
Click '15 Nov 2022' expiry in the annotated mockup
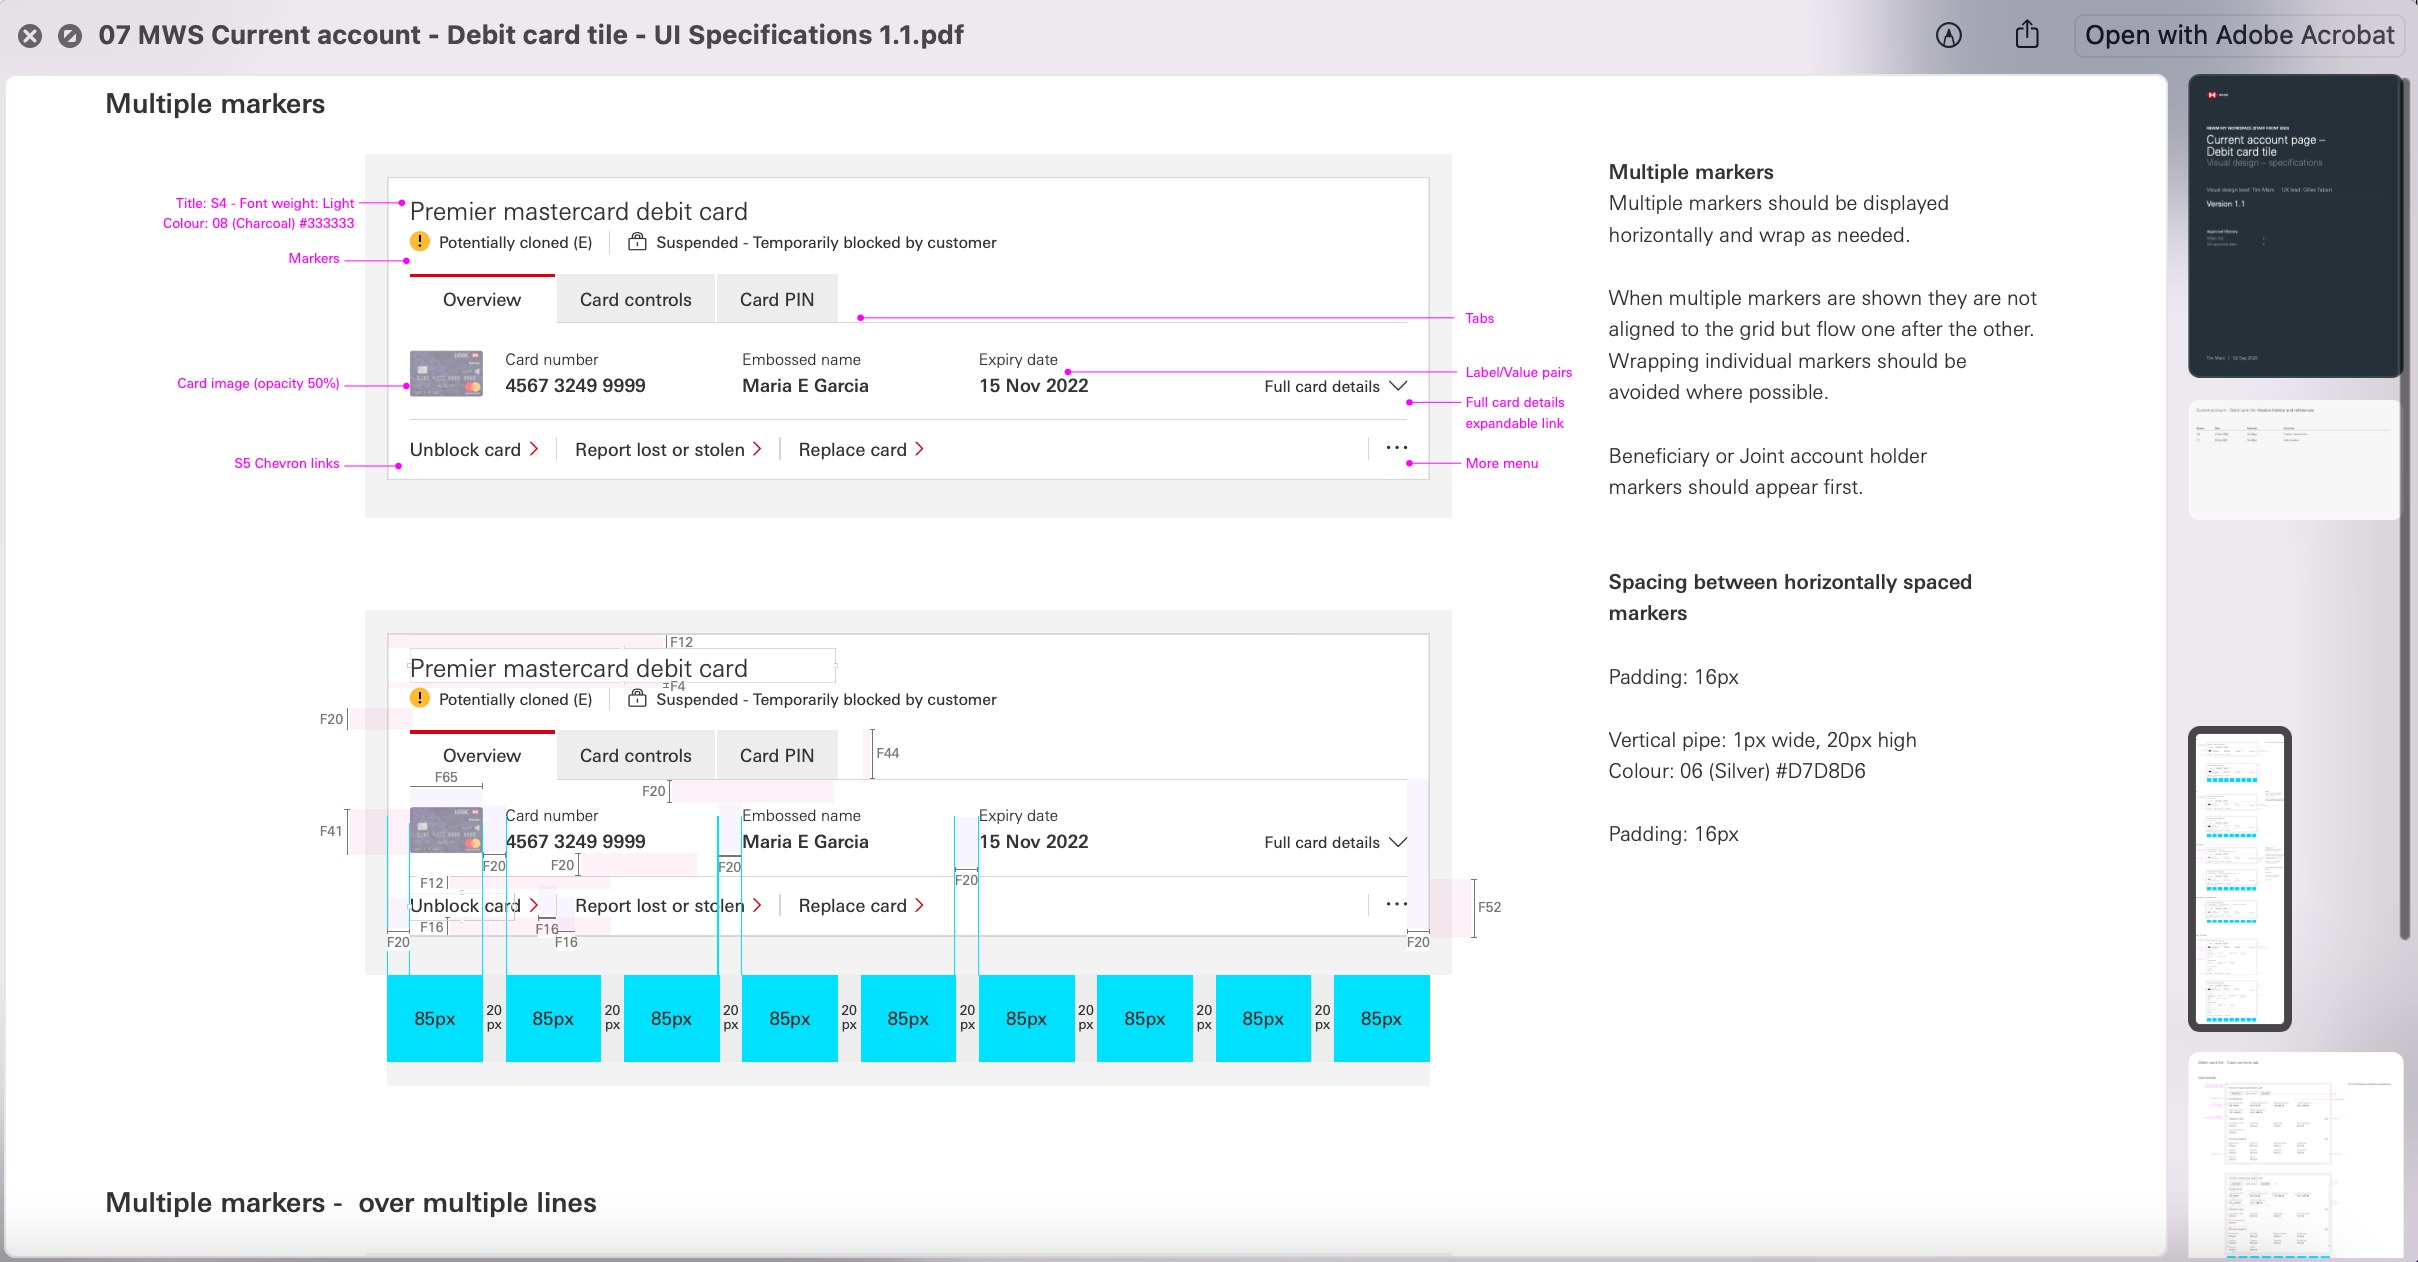(1033, 386)
